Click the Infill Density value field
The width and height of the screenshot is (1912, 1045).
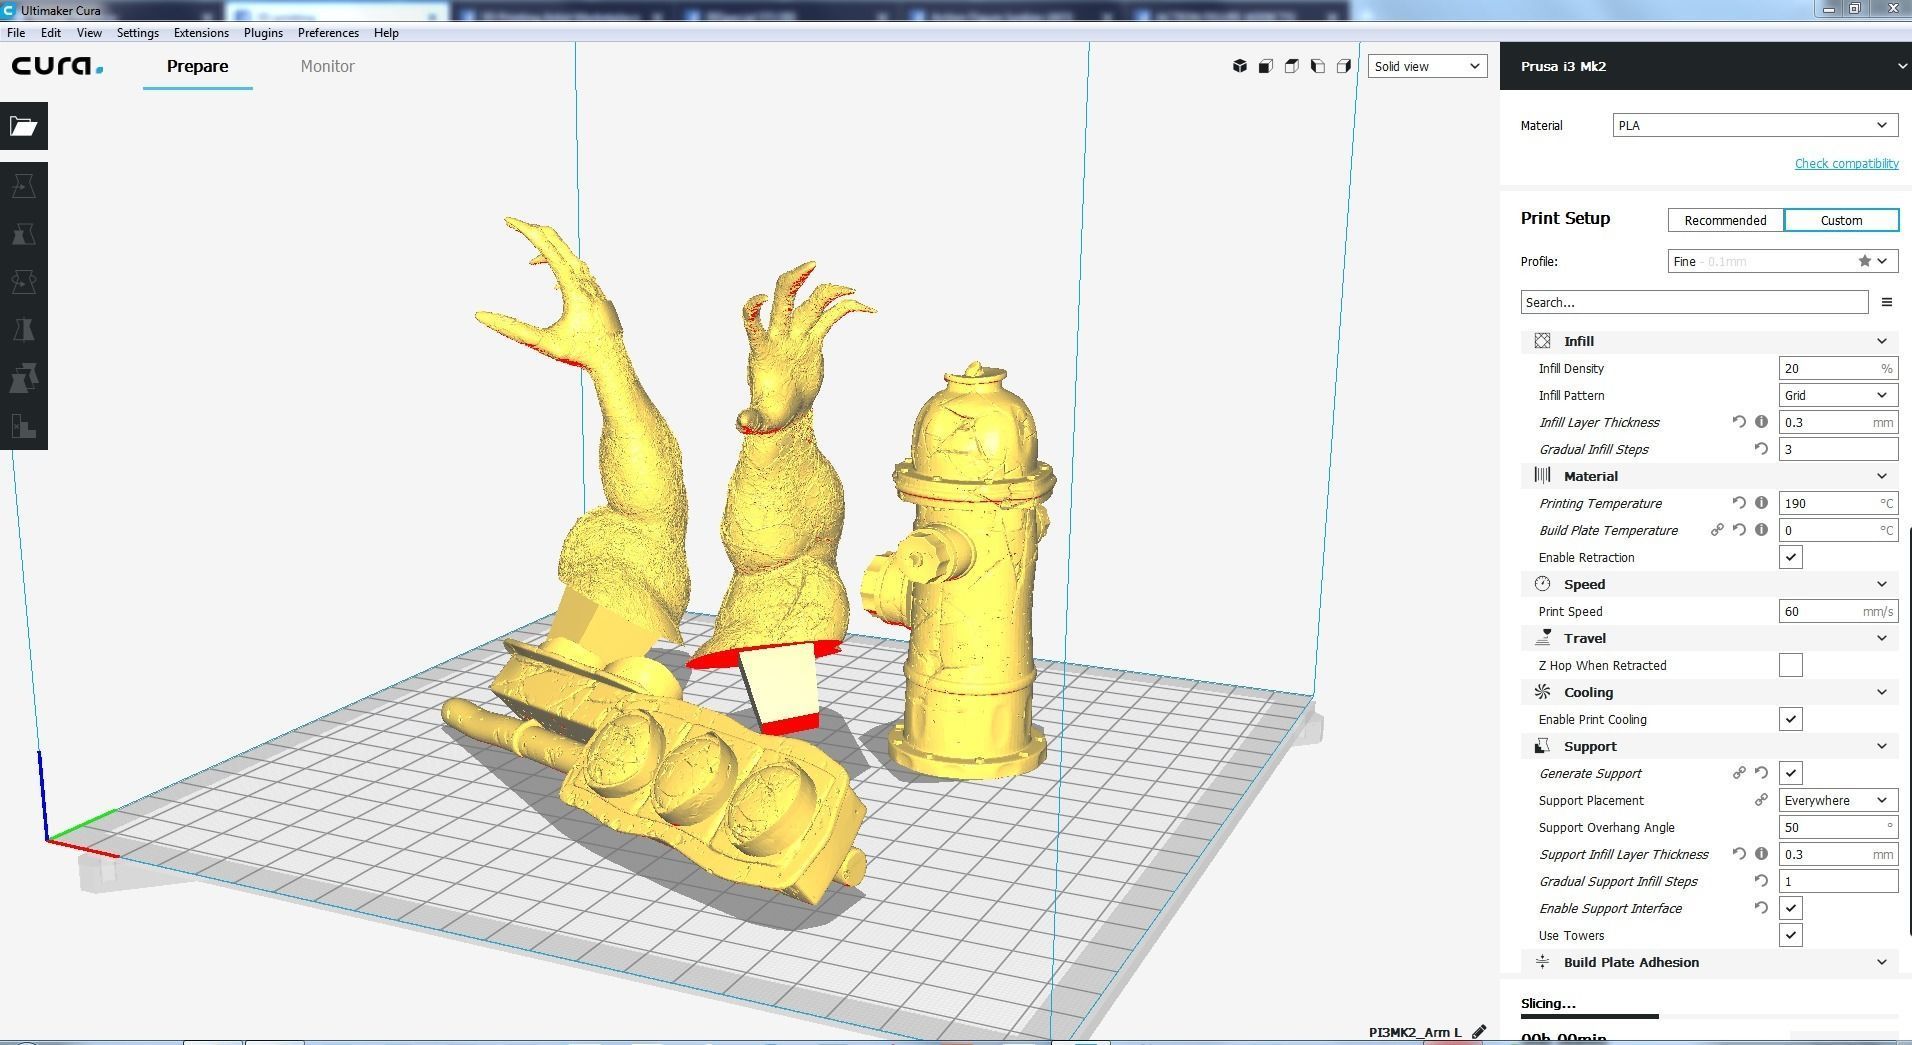click(x=1838, y=368)
